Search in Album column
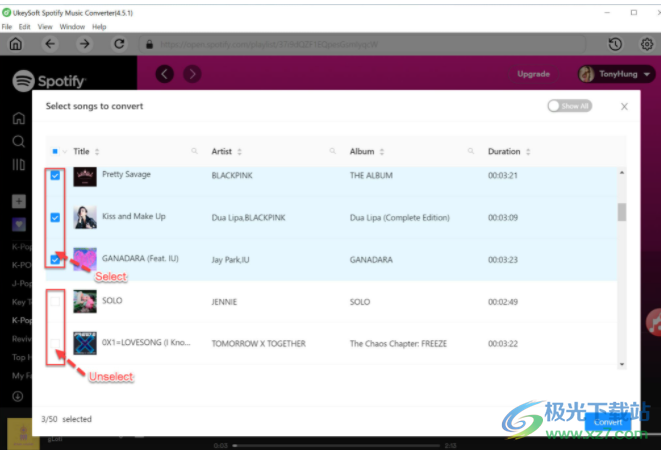 (471, 151)
